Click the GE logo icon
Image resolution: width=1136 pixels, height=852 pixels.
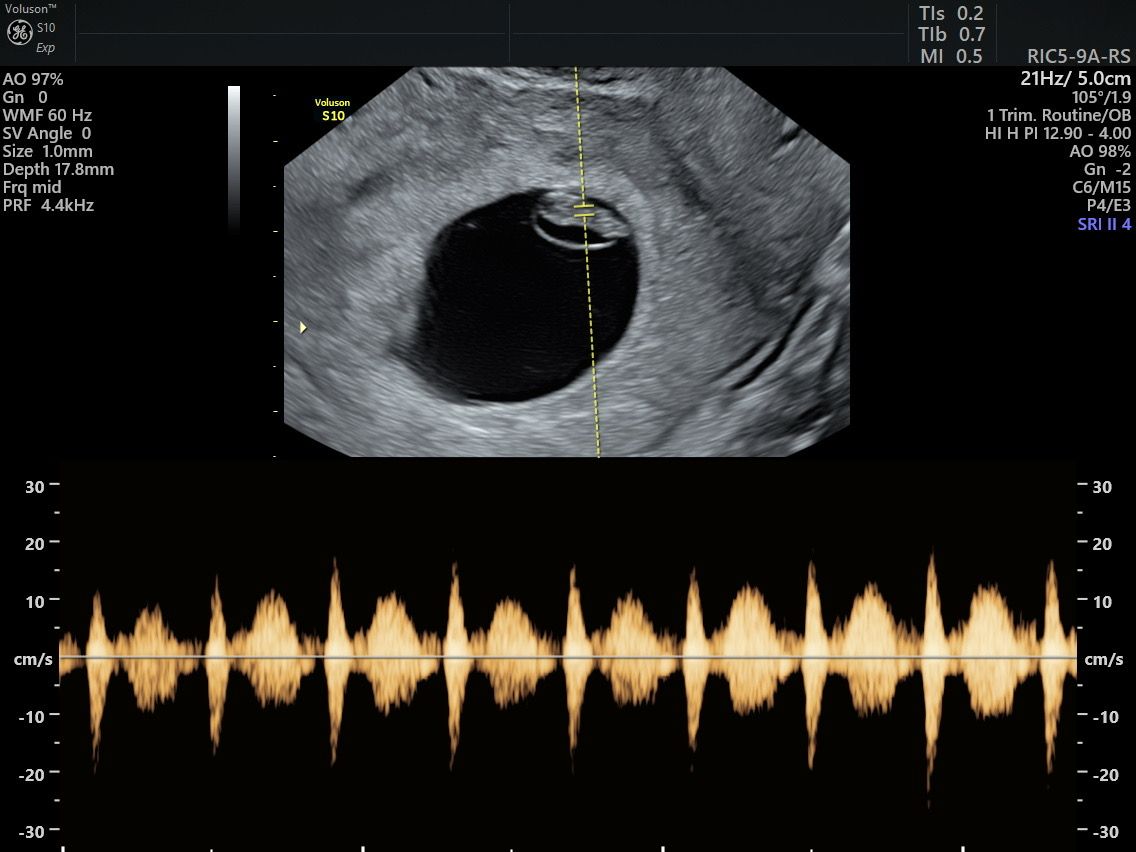[19, 32]
